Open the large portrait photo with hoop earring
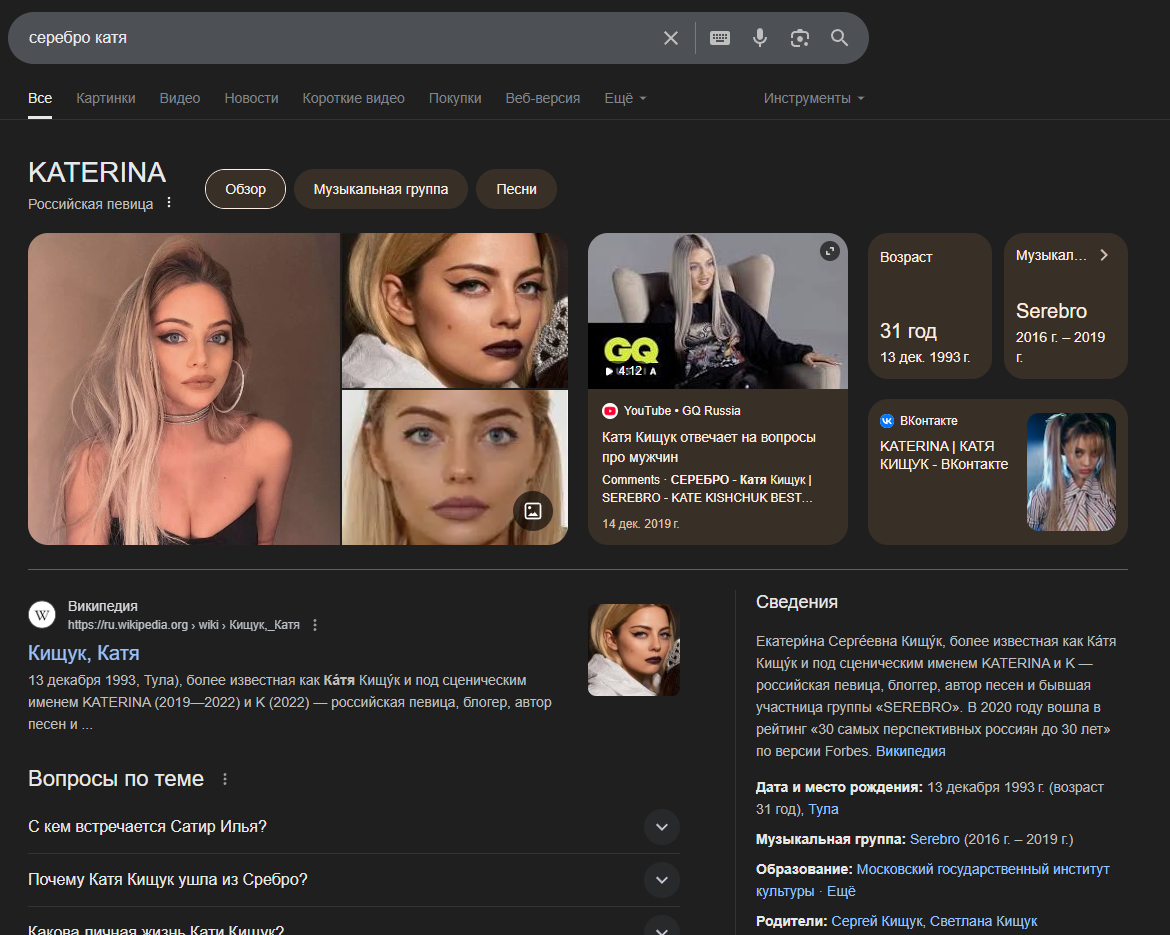The image size is (1170, 935). pyautogui.click(x=184, y=389)
